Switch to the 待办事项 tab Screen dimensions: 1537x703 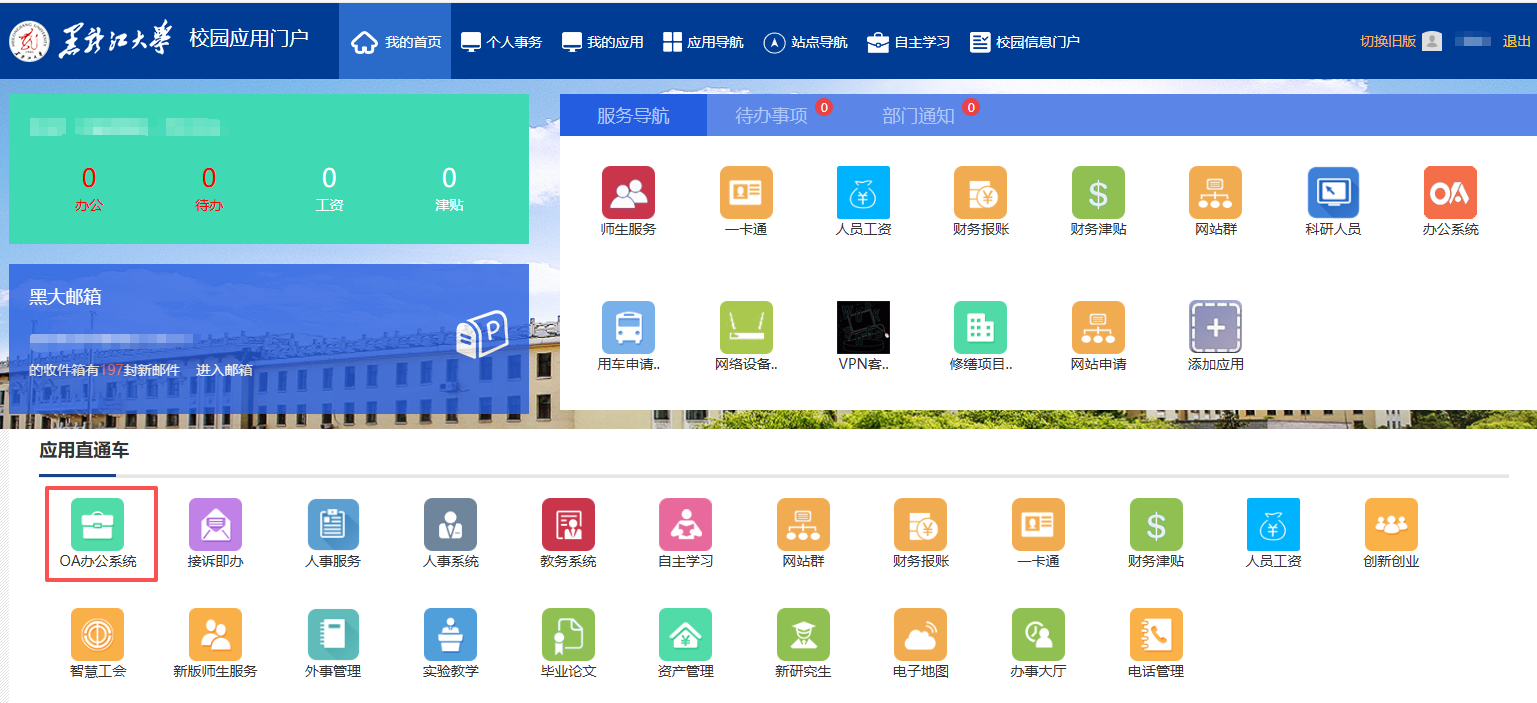(771, 116)
